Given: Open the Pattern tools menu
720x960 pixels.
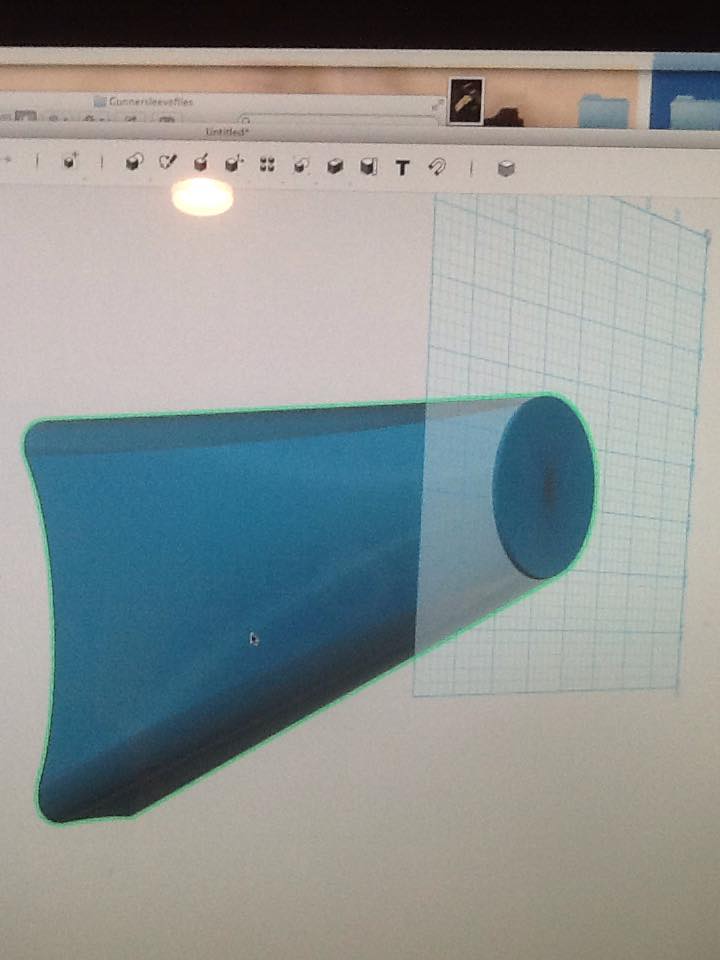Looking at the screenshot, I should click(267, 164).
